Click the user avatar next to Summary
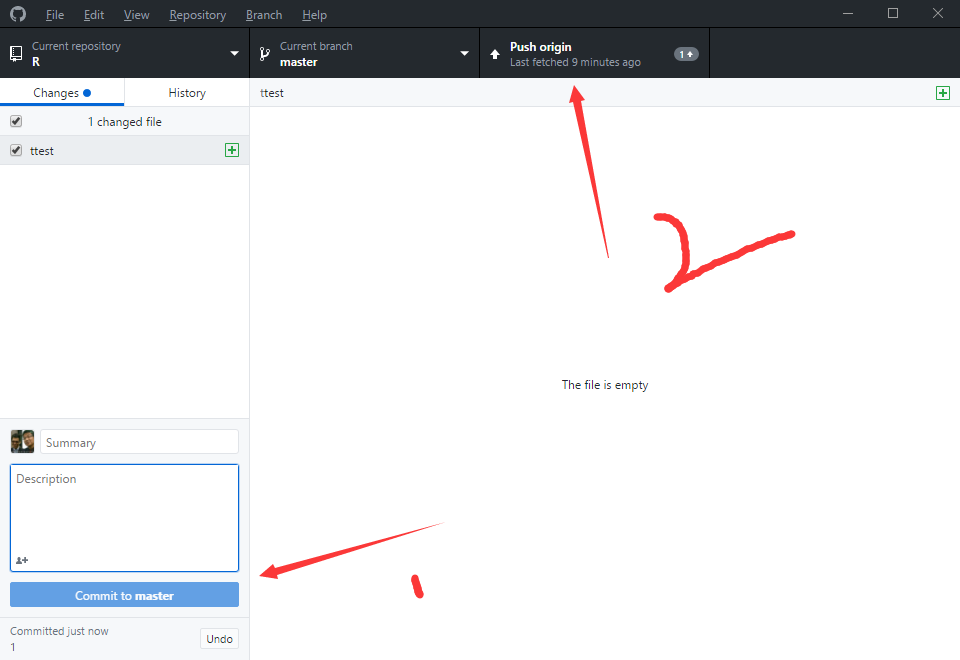The image size is (960, 660). point(22,442)
